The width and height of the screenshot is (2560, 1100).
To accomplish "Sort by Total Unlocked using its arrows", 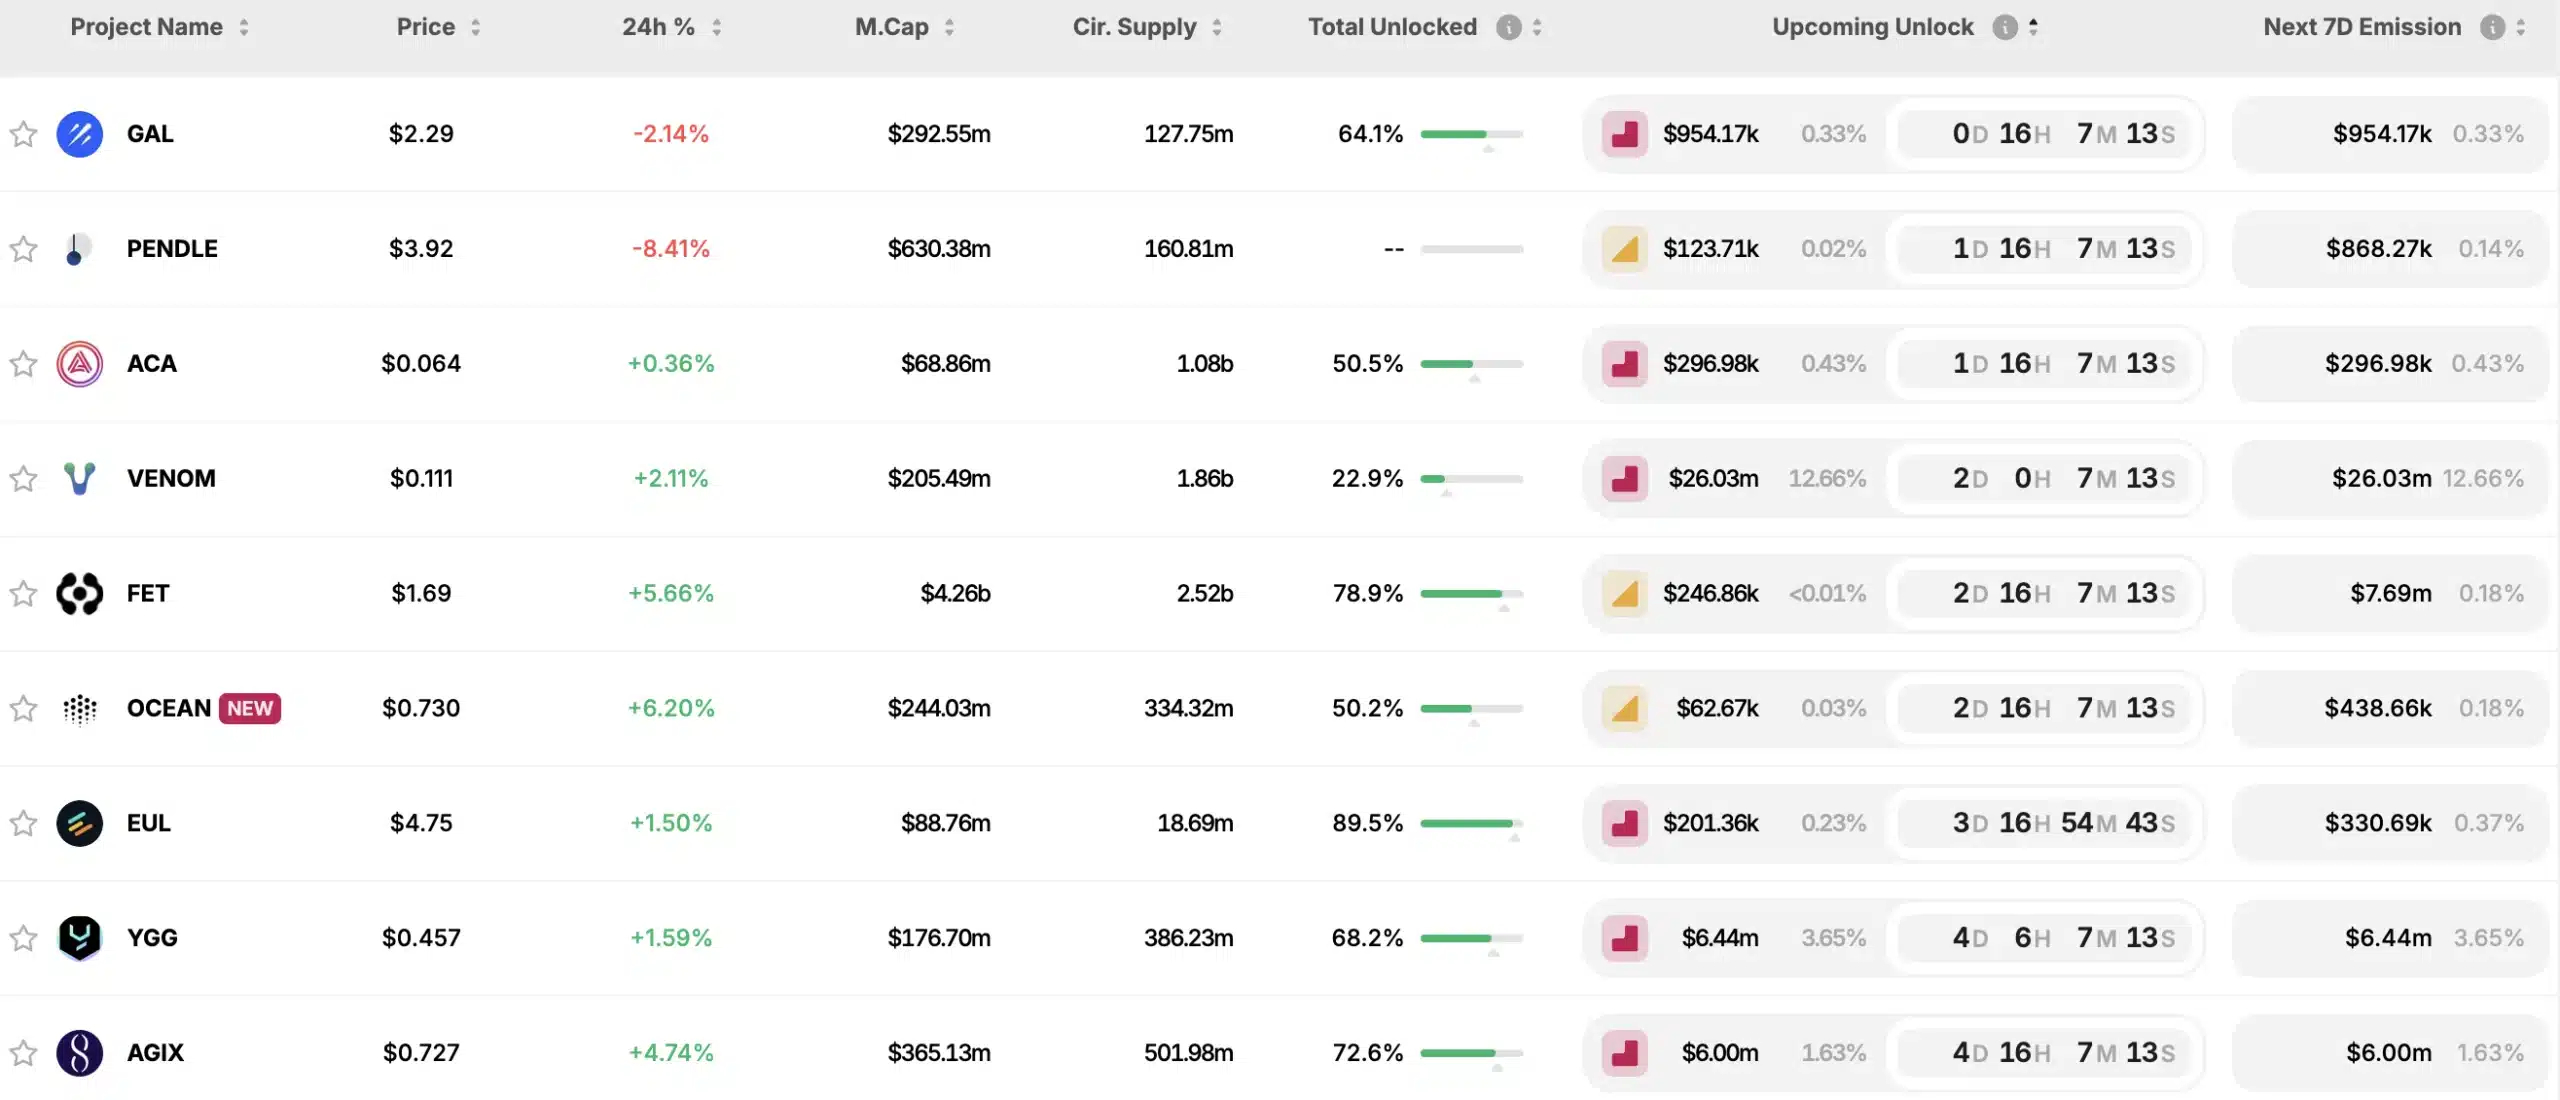I will (1537, 28).
